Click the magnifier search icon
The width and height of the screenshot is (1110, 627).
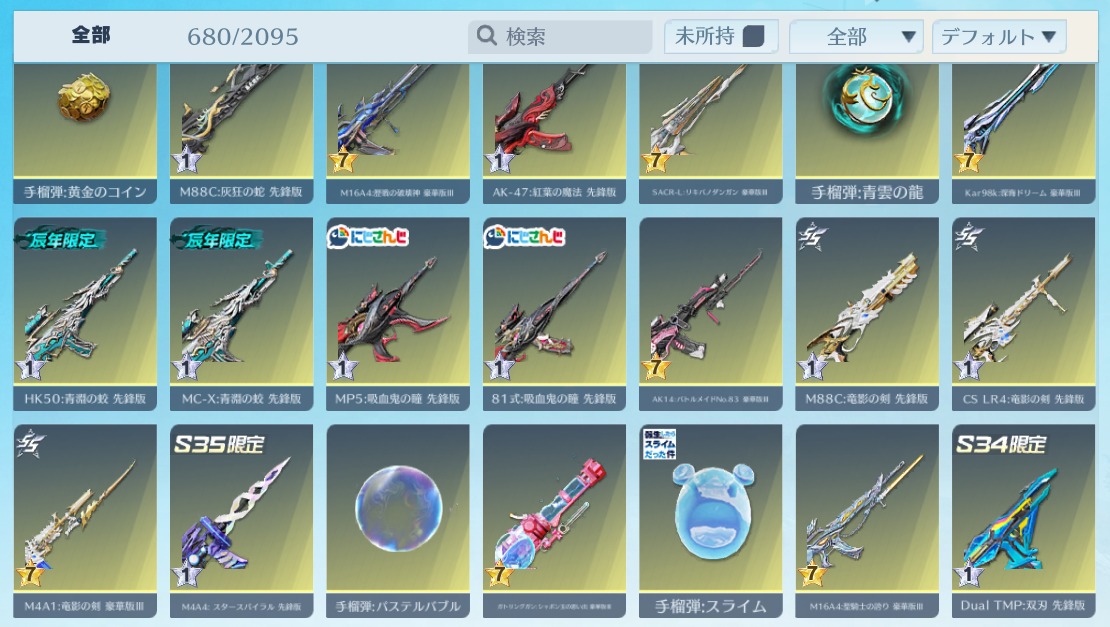coord(486,35)
